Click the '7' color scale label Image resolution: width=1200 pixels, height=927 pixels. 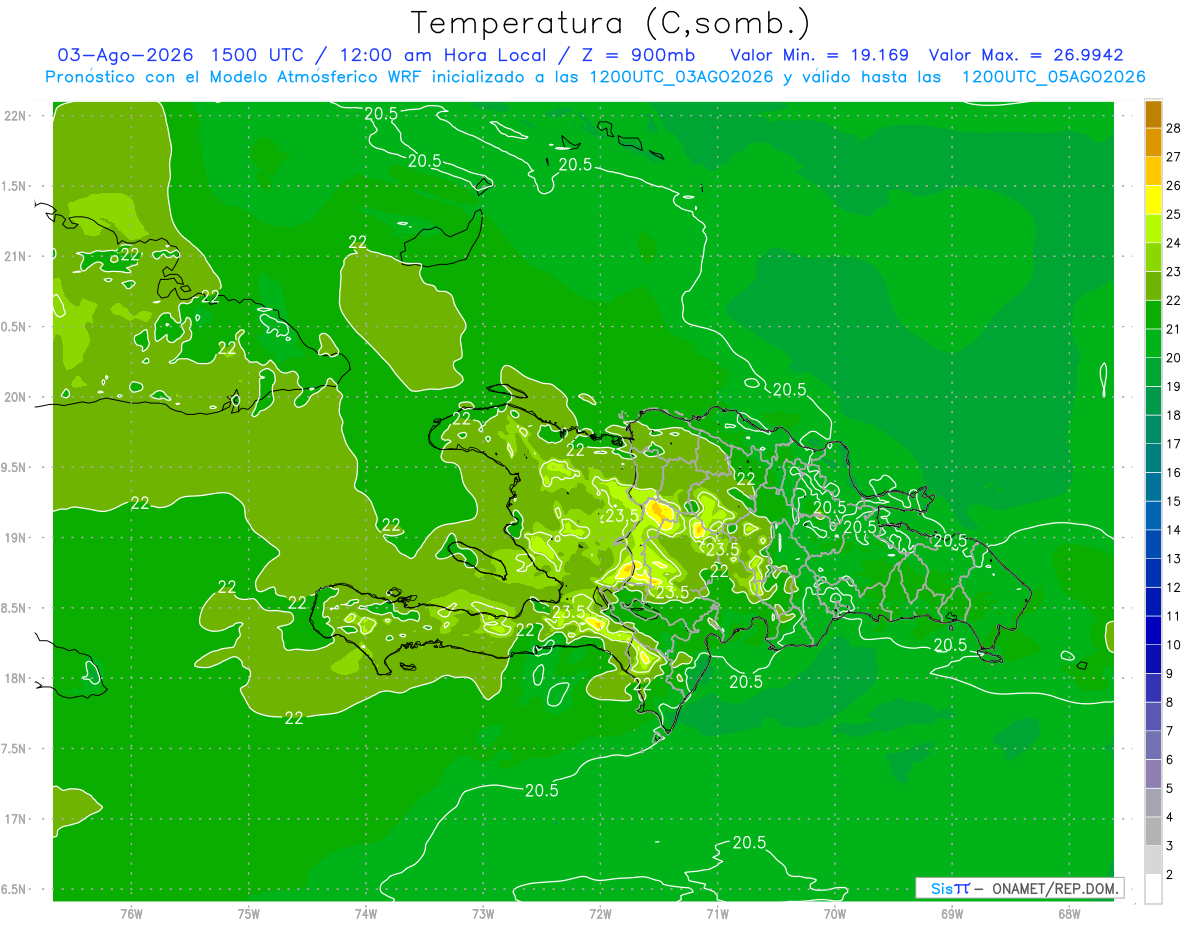click(1170, 731)
